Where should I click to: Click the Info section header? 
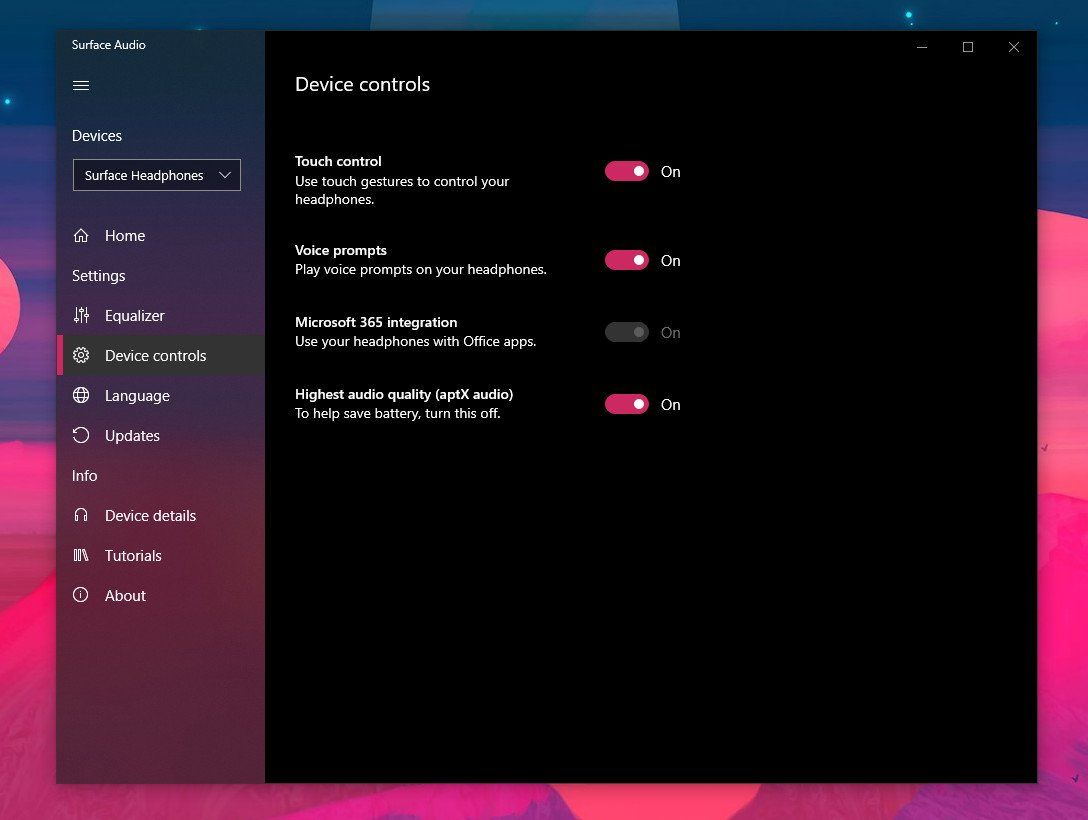click(85, 475)
